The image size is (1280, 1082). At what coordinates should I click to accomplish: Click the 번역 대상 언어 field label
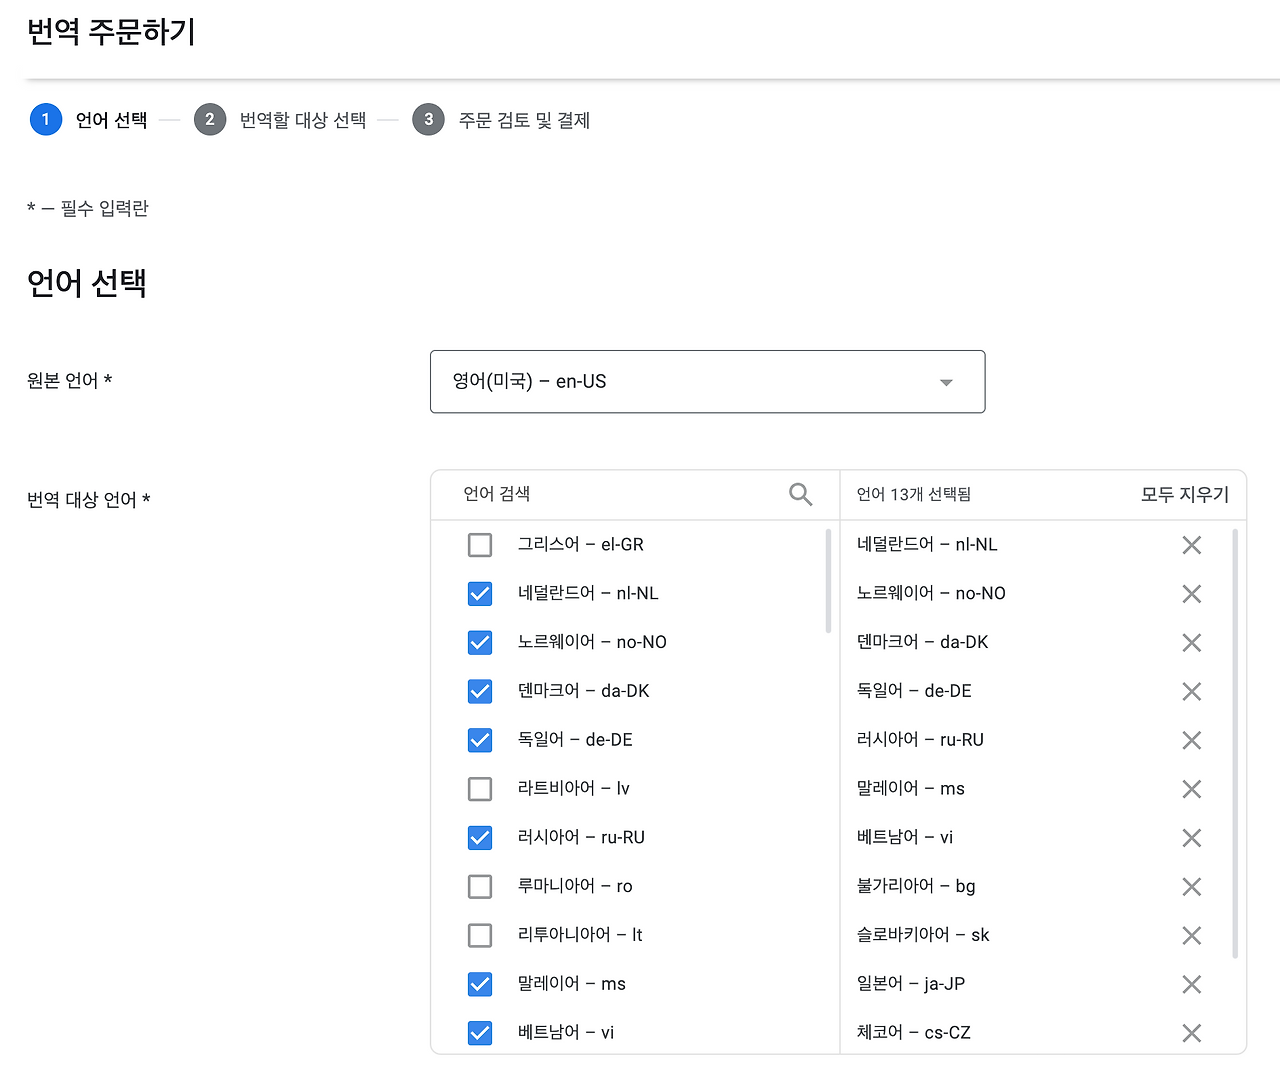point(89,500)
